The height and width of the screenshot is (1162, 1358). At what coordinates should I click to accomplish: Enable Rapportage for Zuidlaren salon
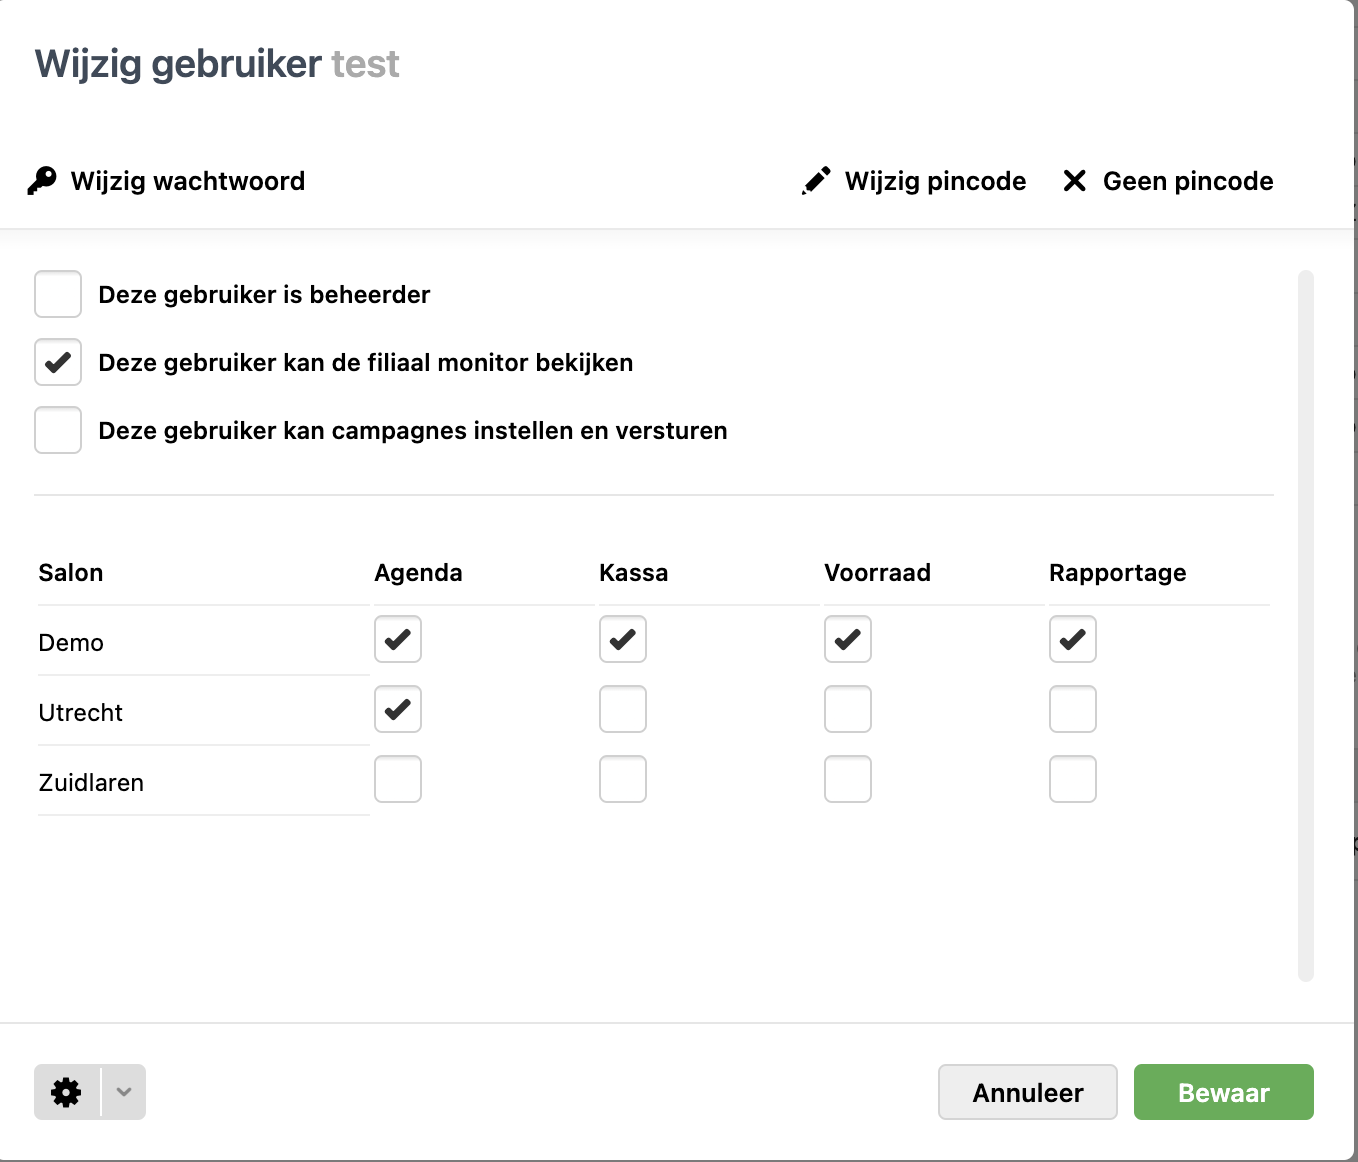pyautogui.click(x=1073, y=780)
